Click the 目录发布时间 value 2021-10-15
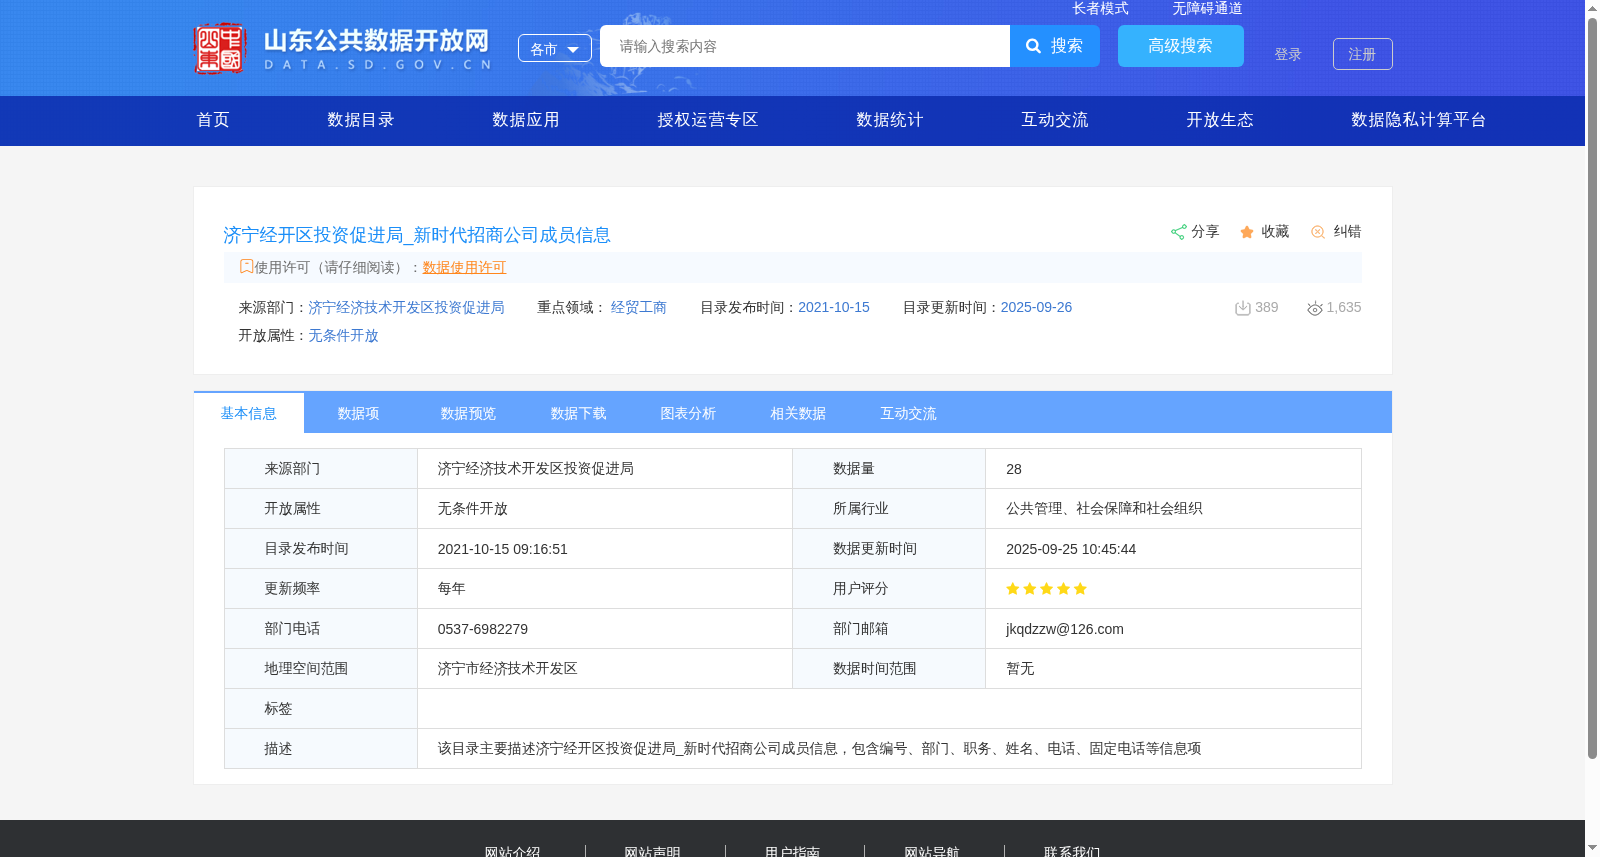The width and height of the screenshot is (1600, 857). (834, 307)
